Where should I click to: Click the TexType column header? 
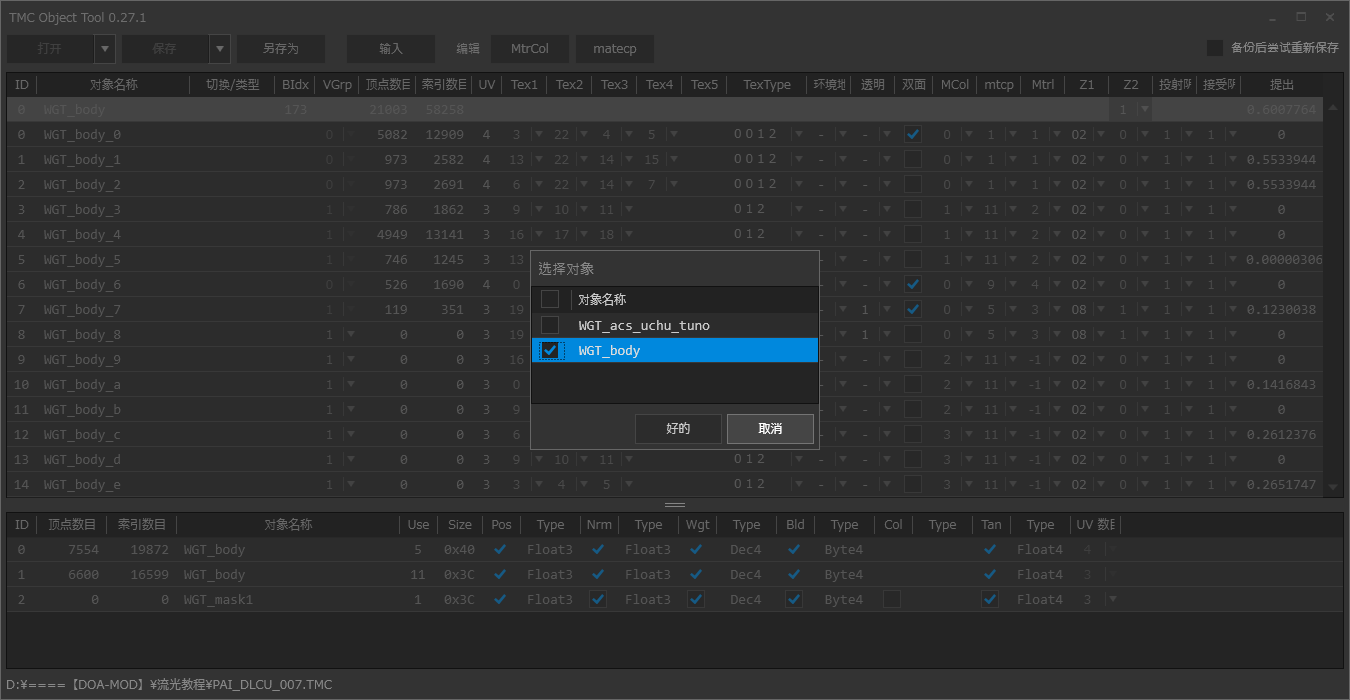click(767, 85)
